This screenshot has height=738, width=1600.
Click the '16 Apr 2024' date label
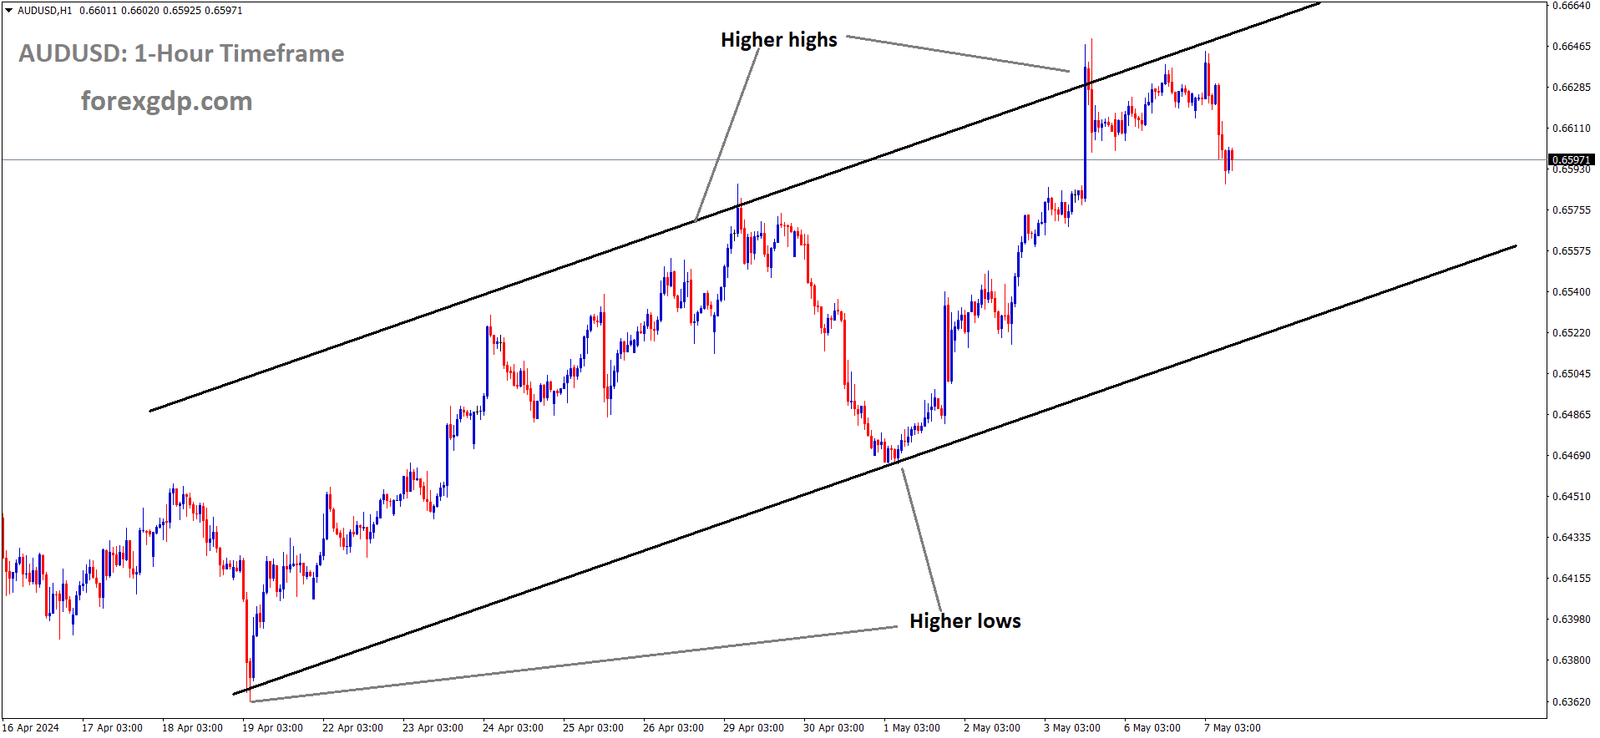(x=30, y=728)
